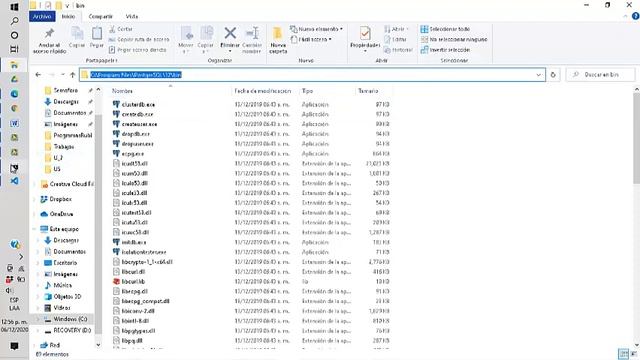Click Historial in the Abrir group

click(398, 50)
